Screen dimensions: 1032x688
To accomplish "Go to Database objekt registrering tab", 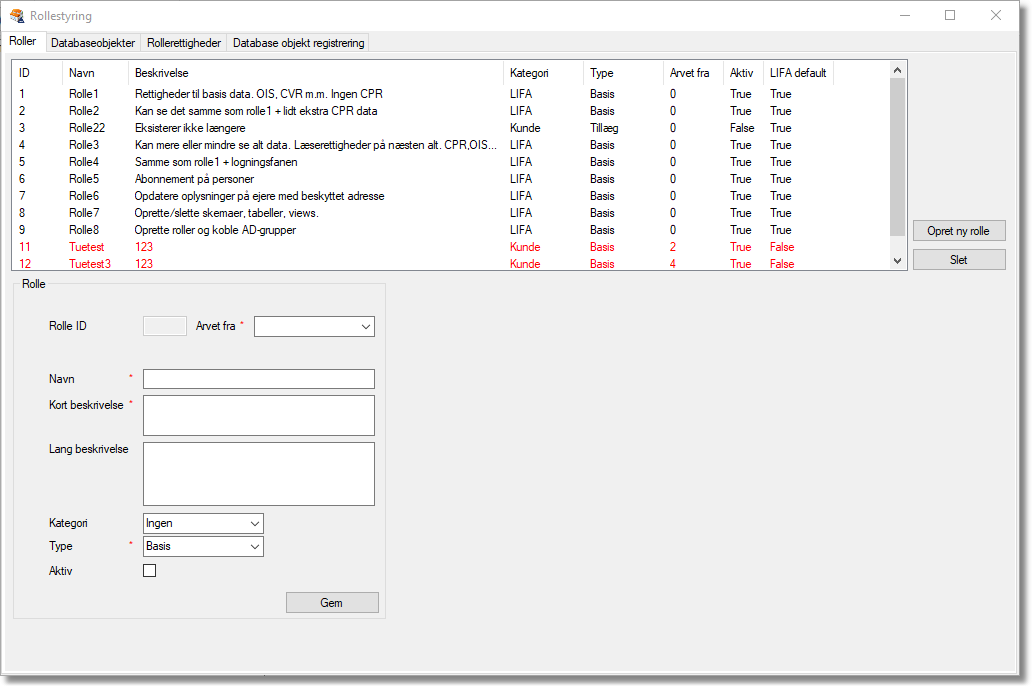I will point(299,43).
